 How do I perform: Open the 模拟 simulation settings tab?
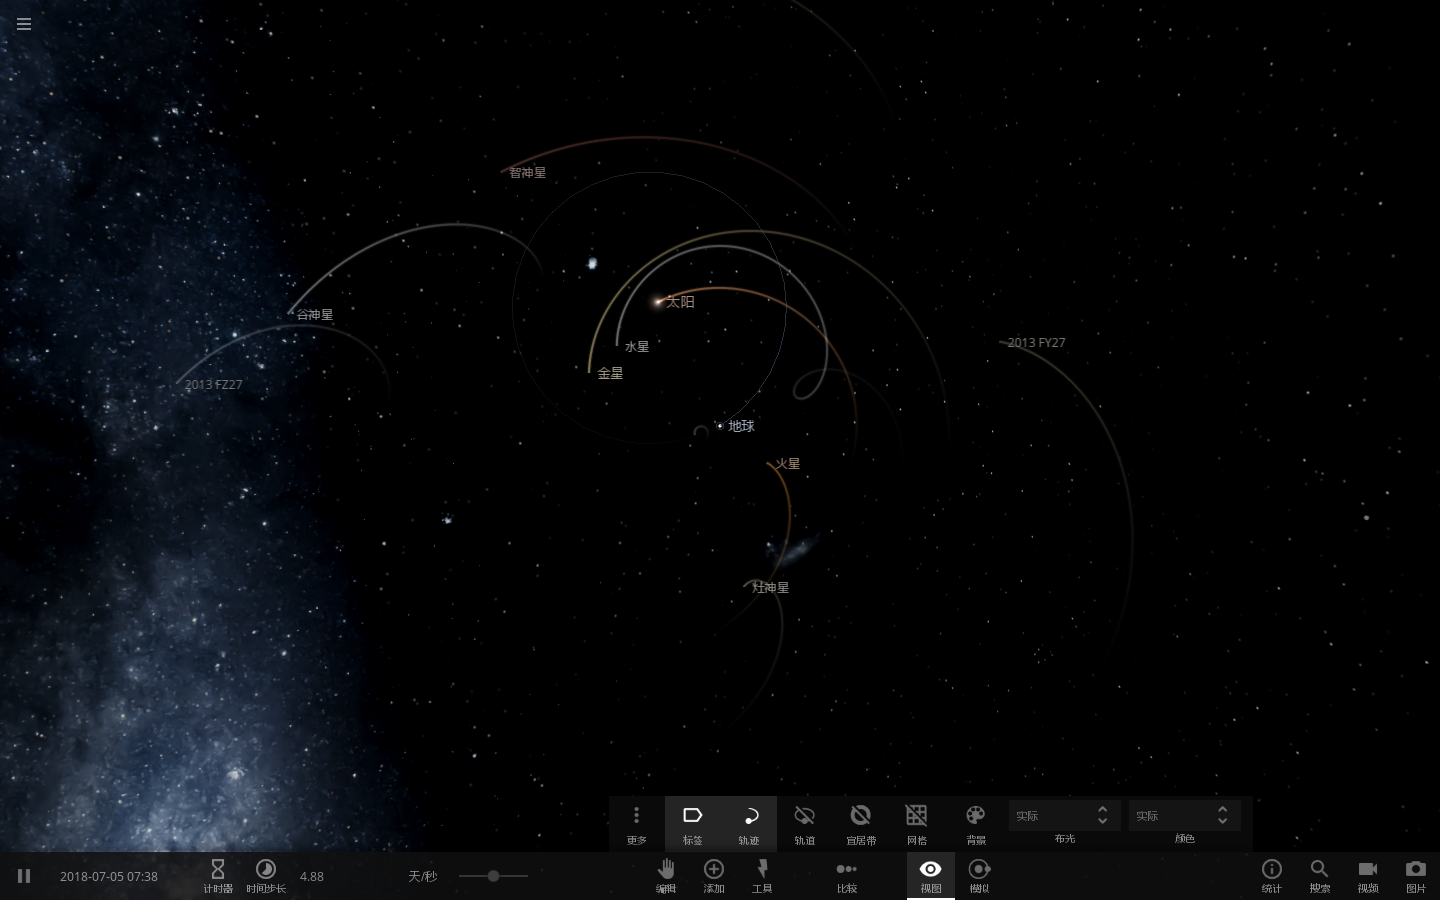tap(980, 875)
